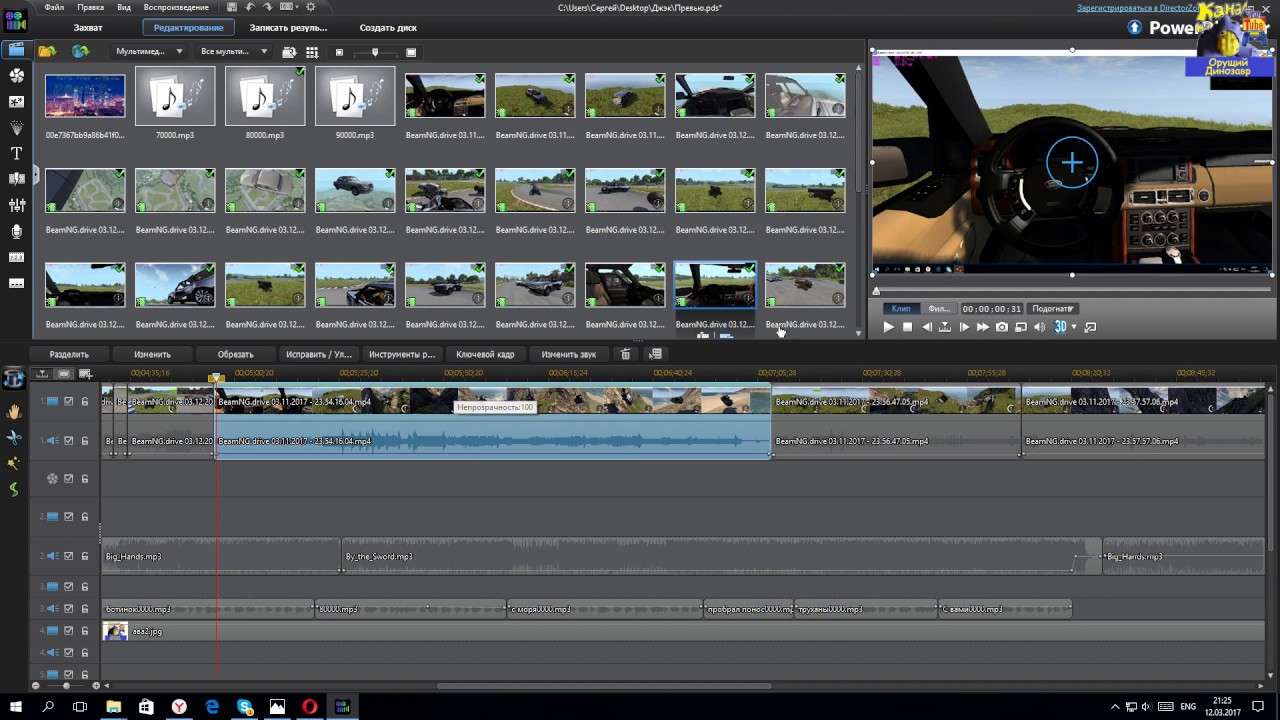The image size is (1280, 720).
Task: Open the Все мульти... filter dropdown
Action: click(x=234, y=52)
